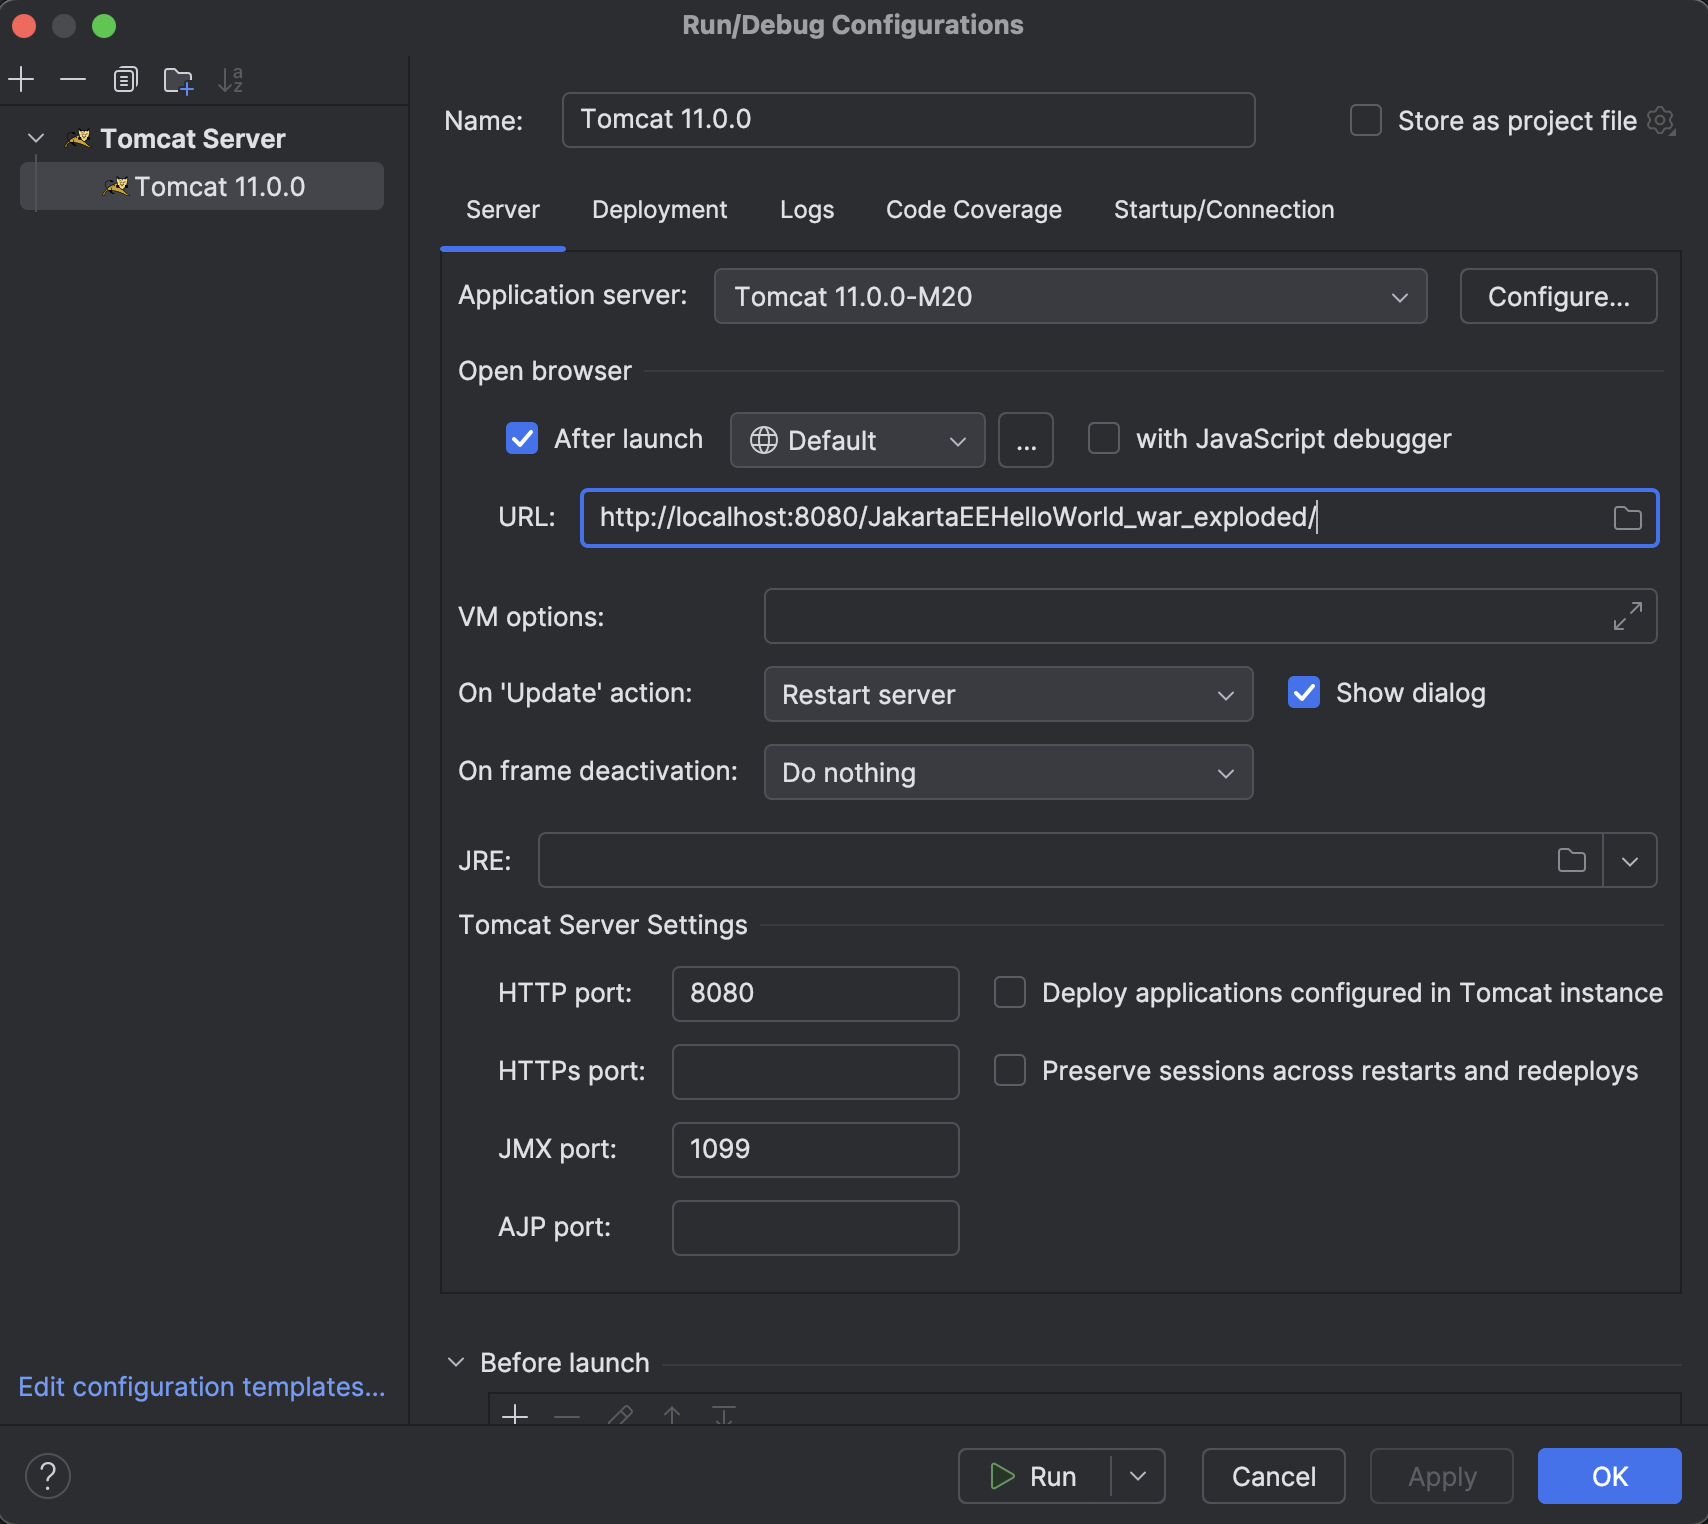Screen dimensions: 1708x1524
Task: Check Preserve sessions across restarts and redeploys
Action: click(1009, 1070)
